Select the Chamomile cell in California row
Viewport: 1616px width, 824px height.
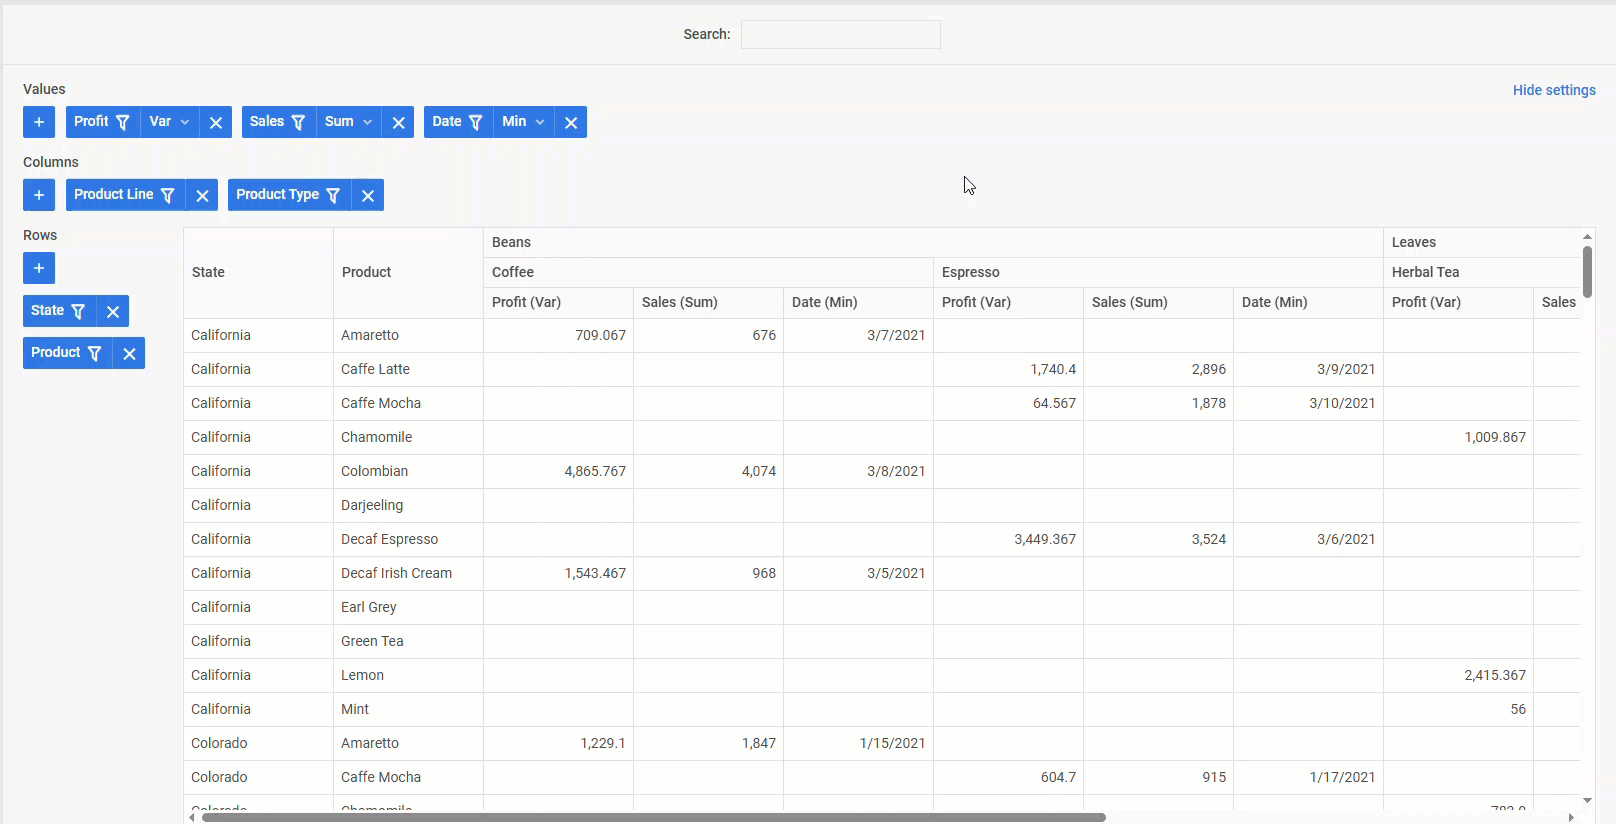(408, 437)
